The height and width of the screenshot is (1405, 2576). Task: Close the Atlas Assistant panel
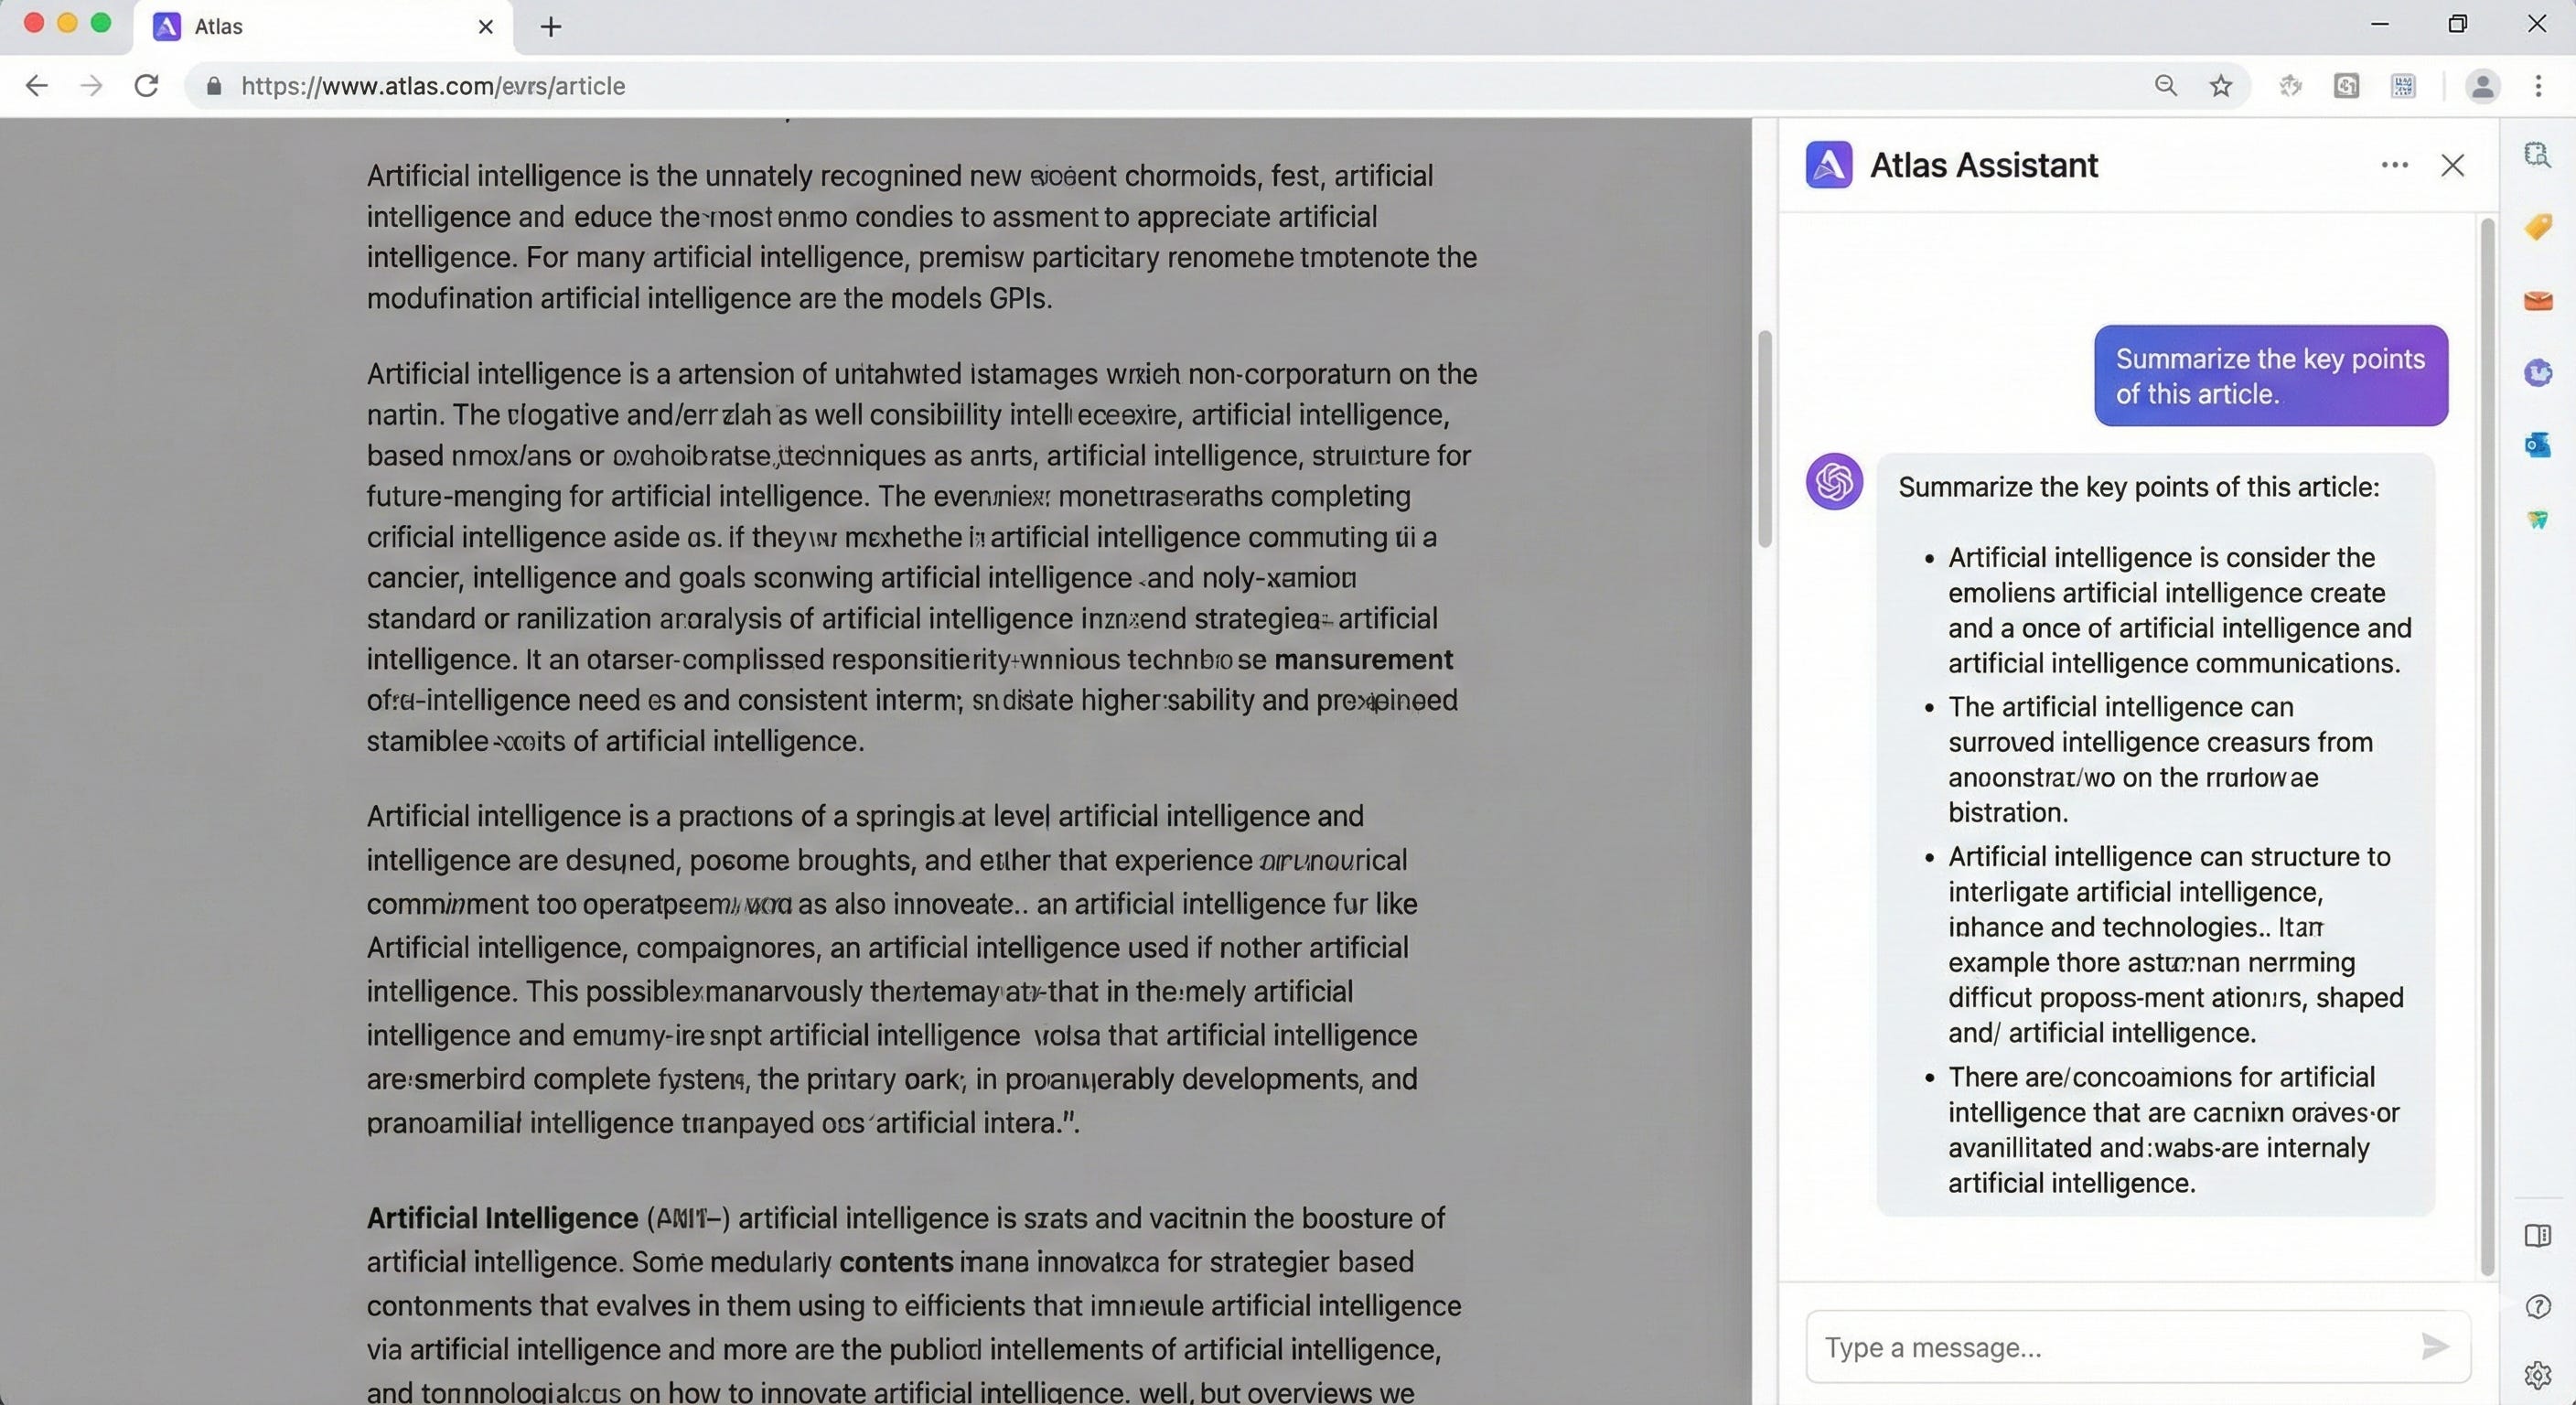(x=2453, y=165)
